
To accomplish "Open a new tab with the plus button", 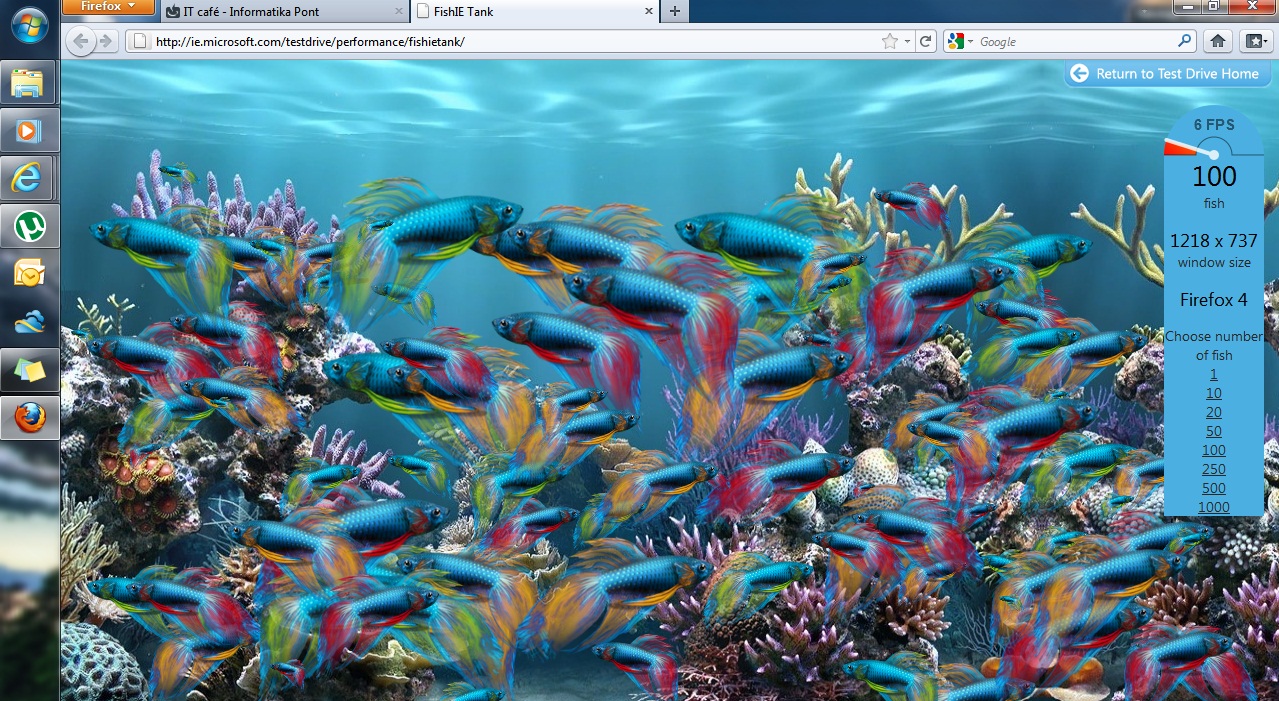I will coord(675,11).
